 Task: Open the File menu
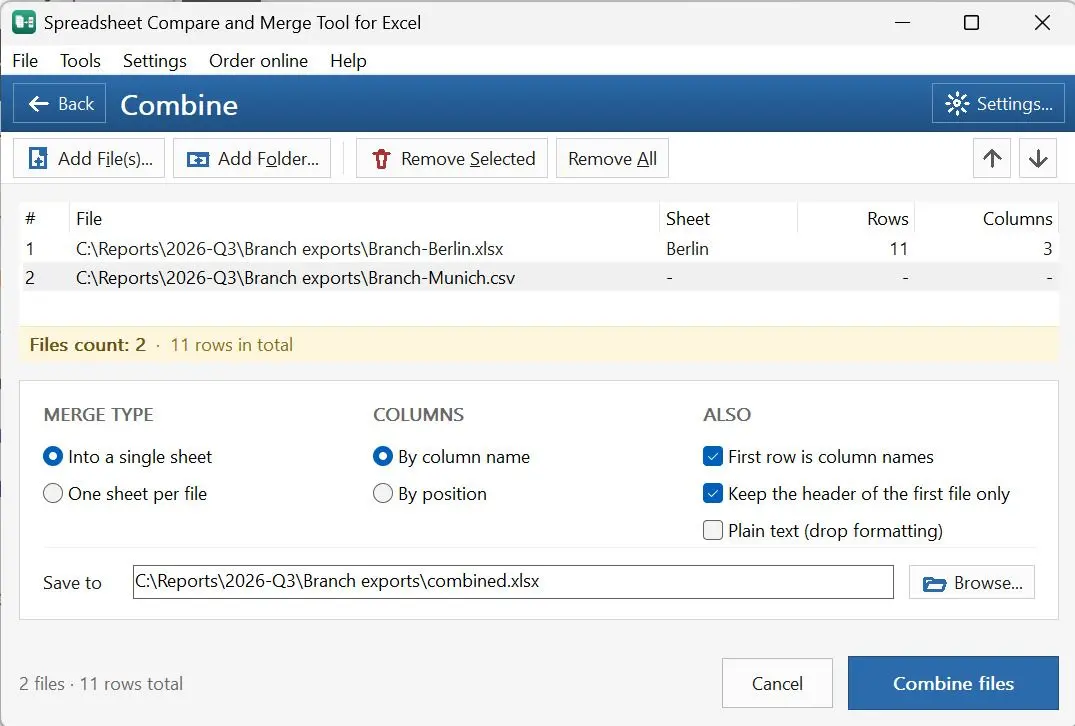[x=25, y=61]
